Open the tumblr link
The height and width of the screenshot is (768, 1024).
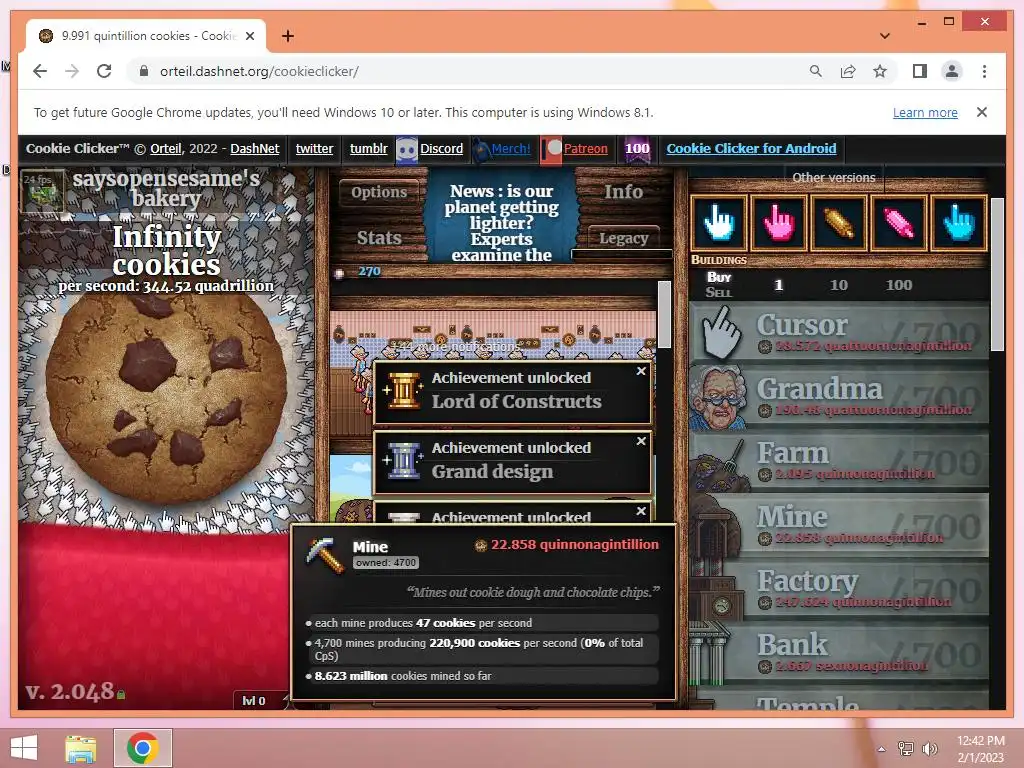tap(368, 148)
